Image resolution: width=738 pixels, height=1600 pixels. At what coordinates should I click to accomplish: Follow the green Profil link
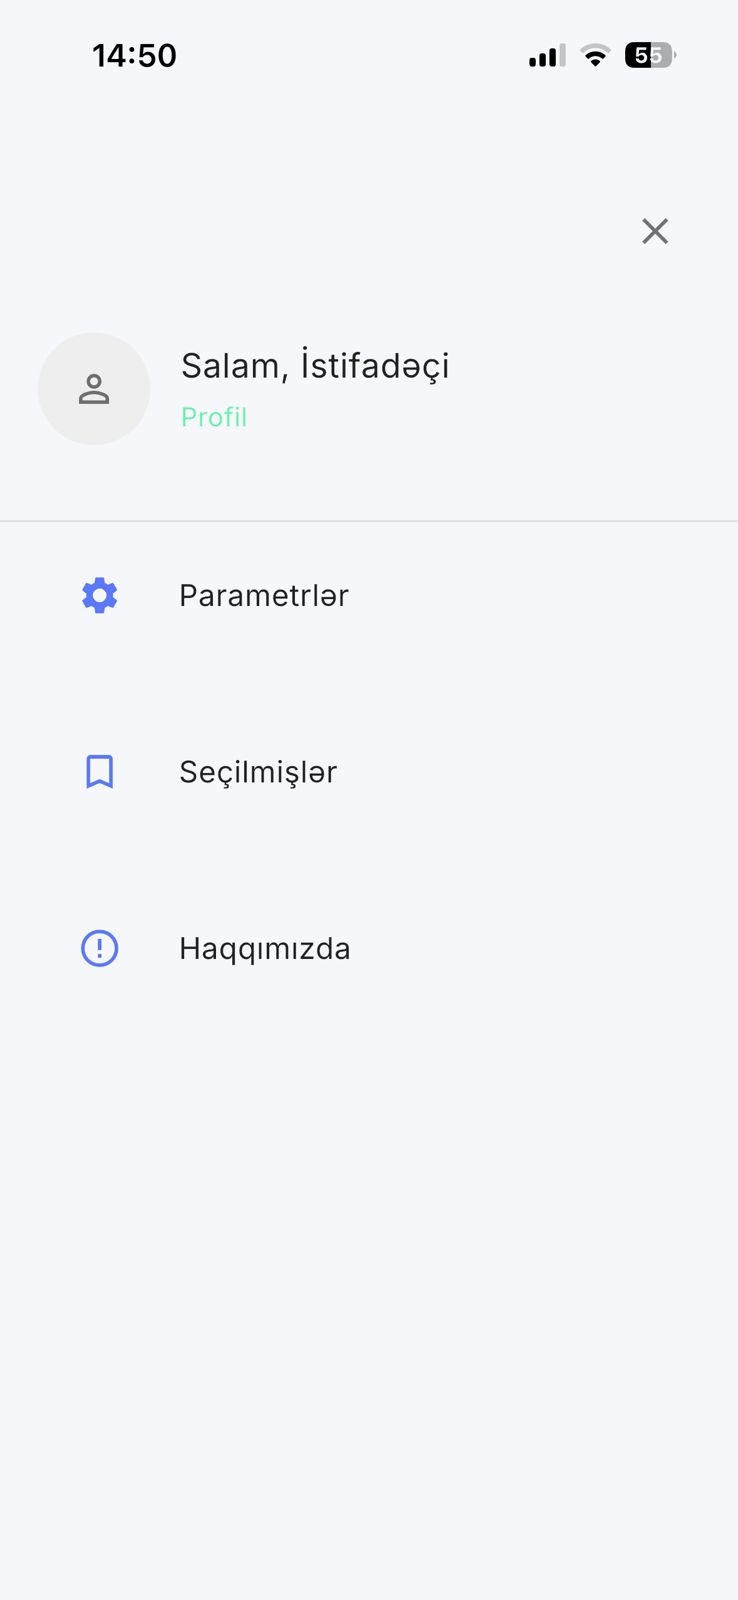point(214,417)
